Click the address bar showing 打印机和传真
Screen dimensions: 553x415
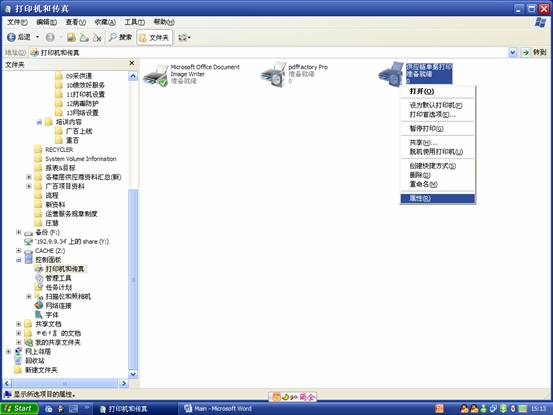pos(268,53)
